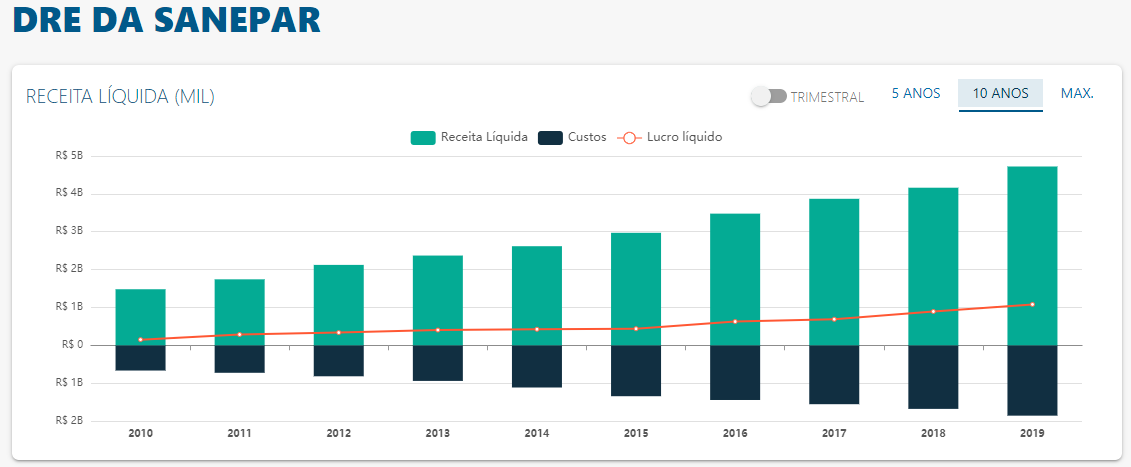This screenshot has height=467, width=1131.
Task: Toggle Receita Líquida legend label
Action: [484, 136]
